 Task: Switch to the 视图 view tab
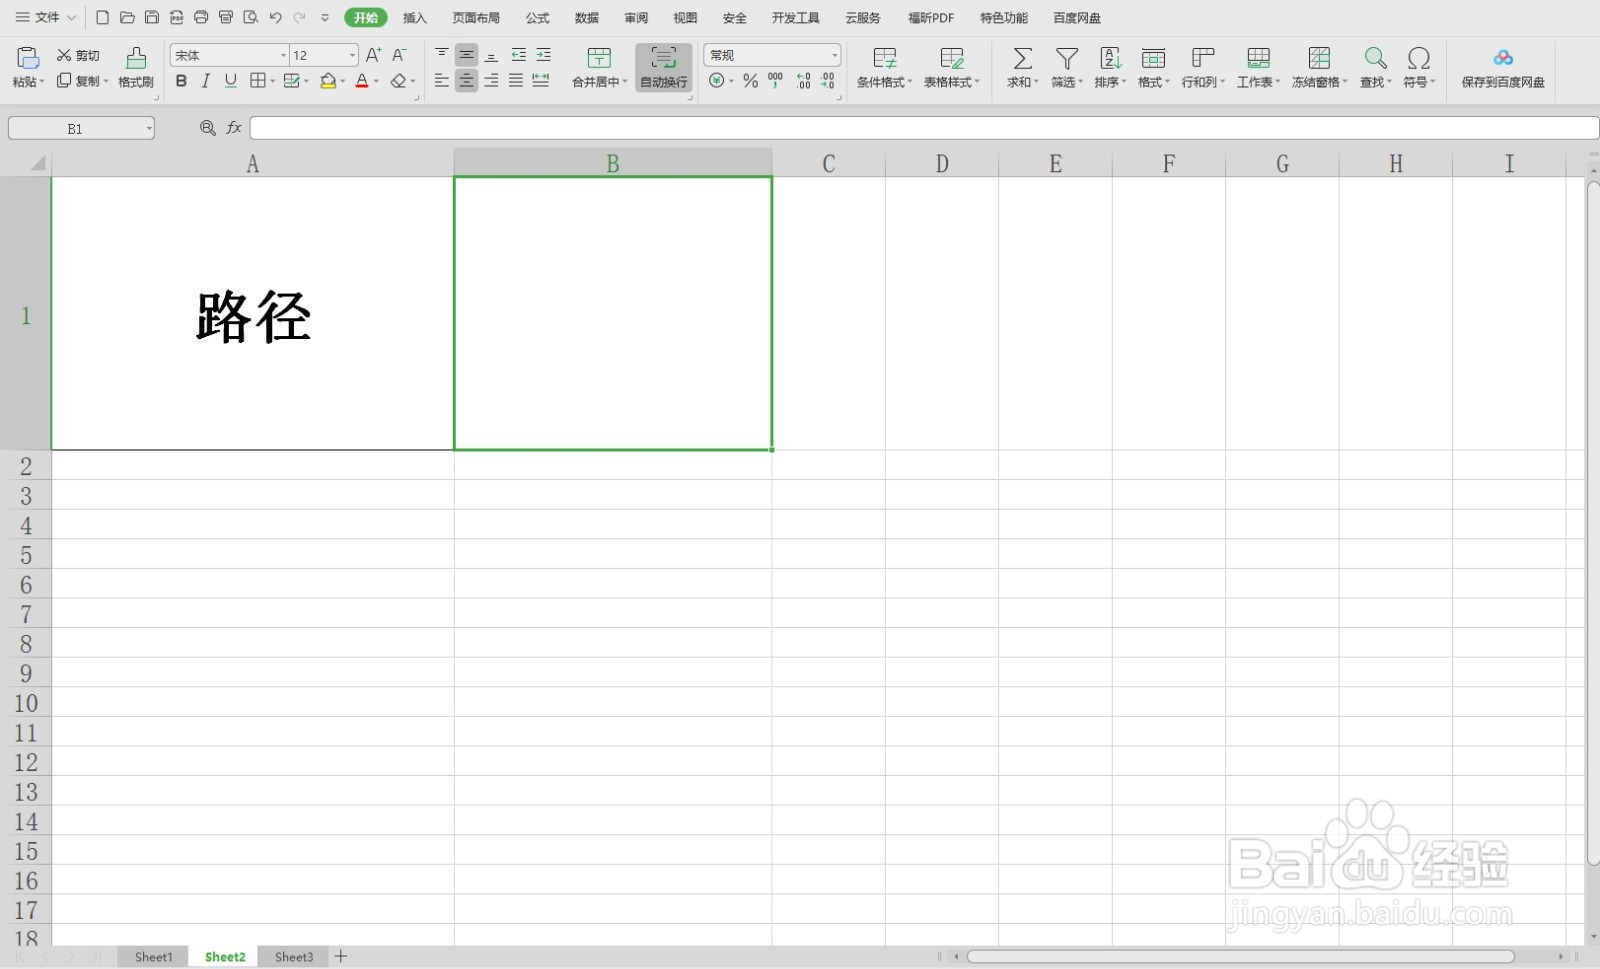685,18
